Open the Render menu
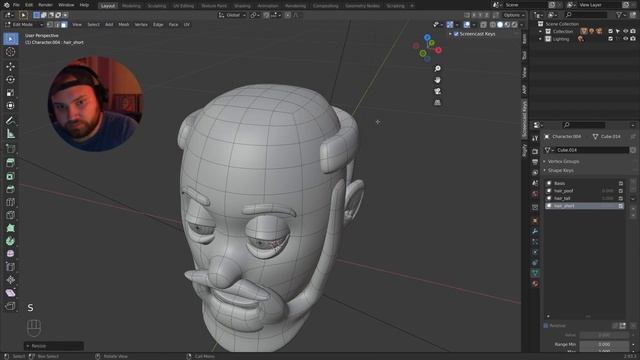Screen dimensions: 640x360 click(45, 5)
